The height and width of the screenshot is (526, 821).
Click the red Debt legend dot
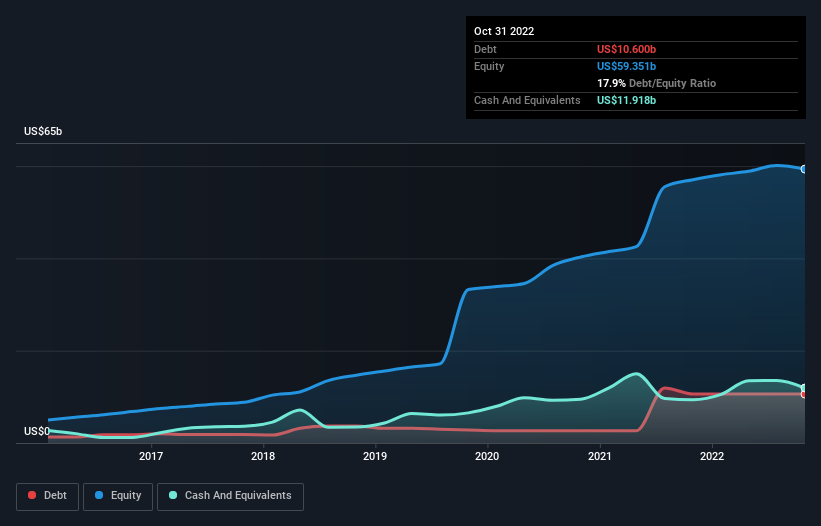(x=32, y=495)
